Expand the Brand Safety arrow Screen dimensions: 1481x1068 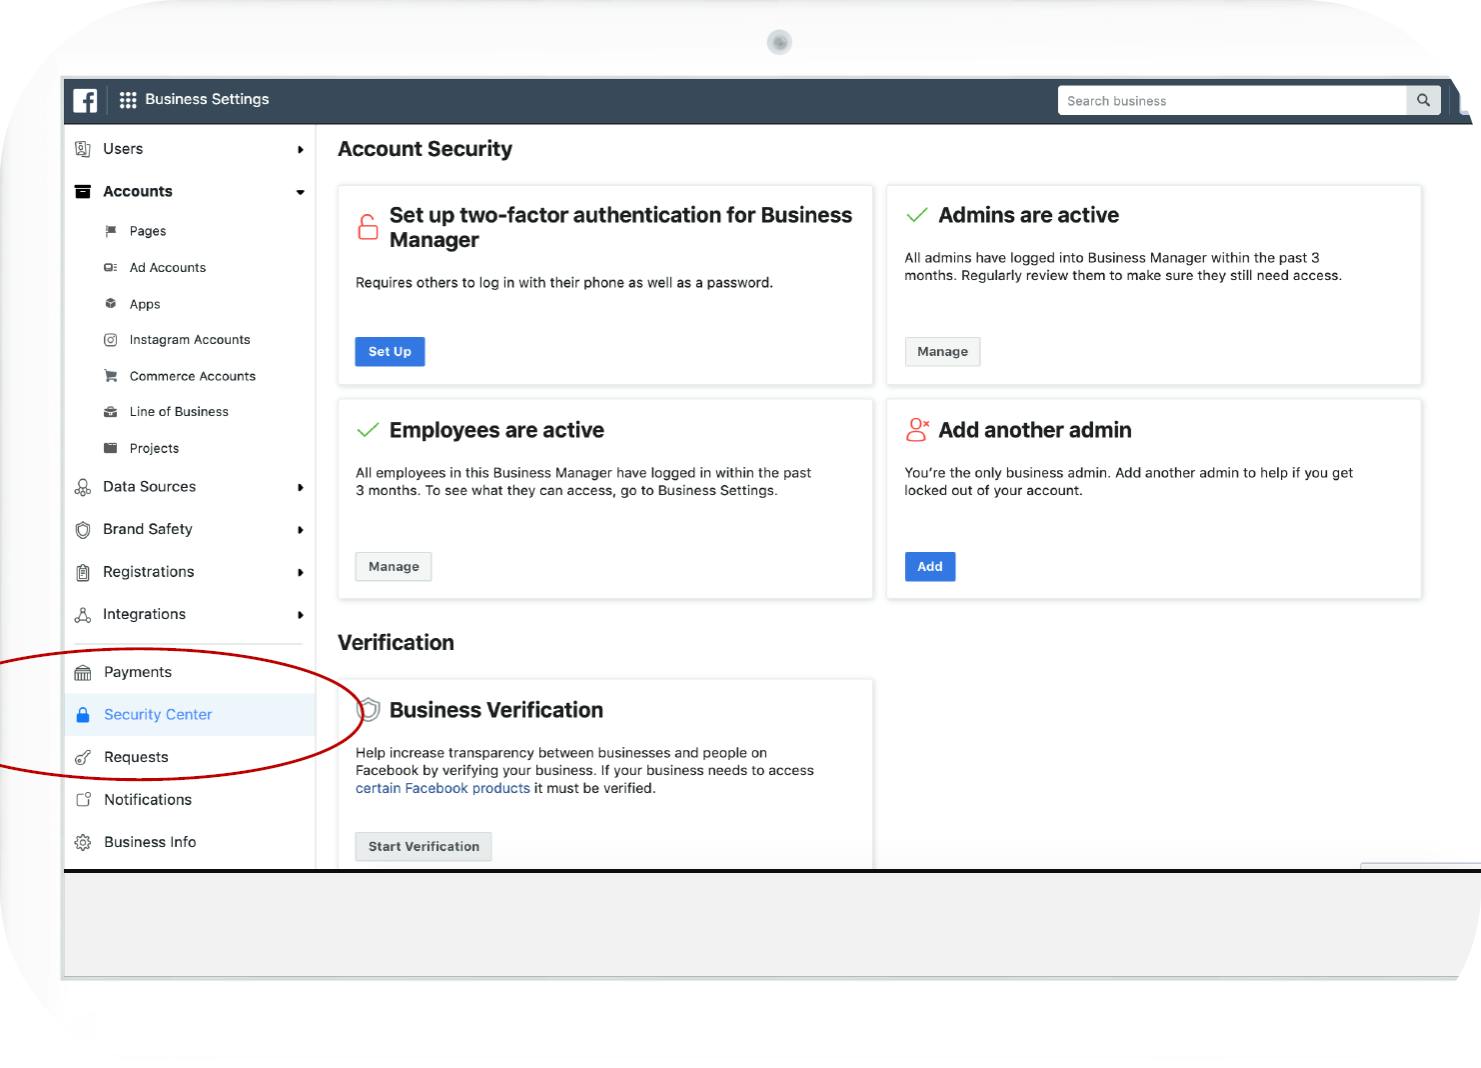click(x=300, y=530)
